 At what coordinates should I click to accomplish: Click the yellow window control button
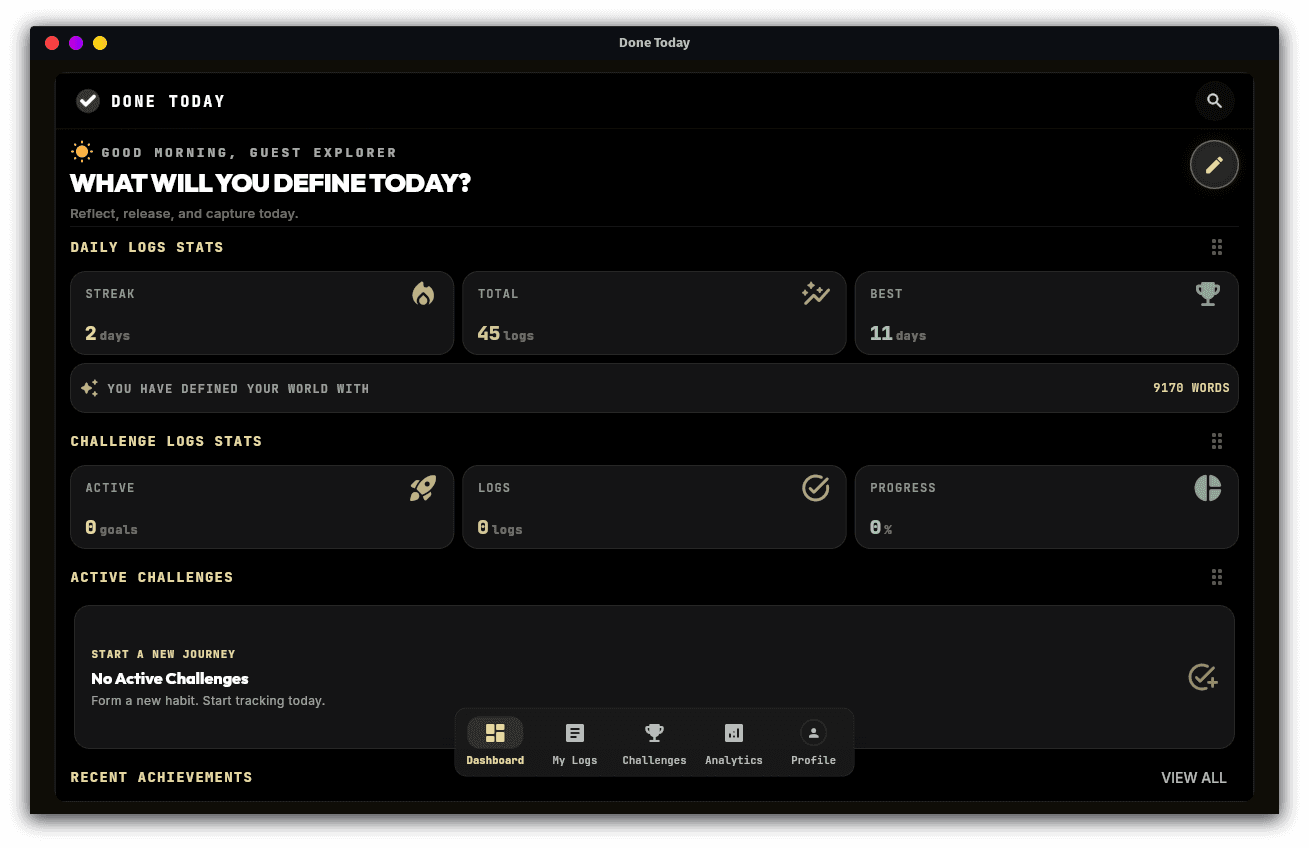click(x=100, y=43)
